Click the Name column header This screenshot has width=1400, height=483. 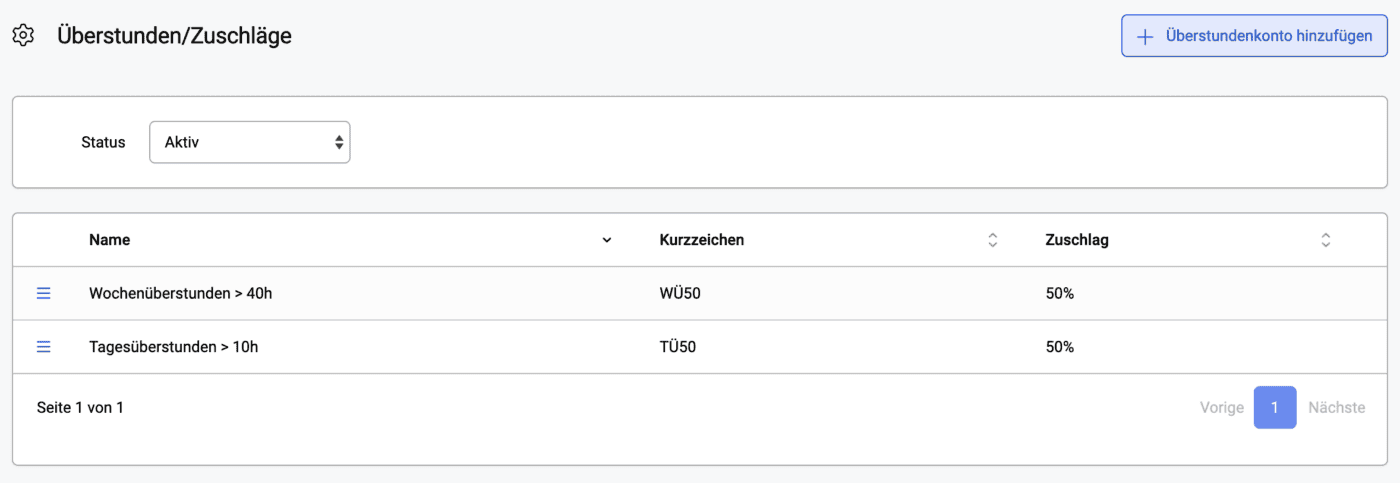(109, 240)
